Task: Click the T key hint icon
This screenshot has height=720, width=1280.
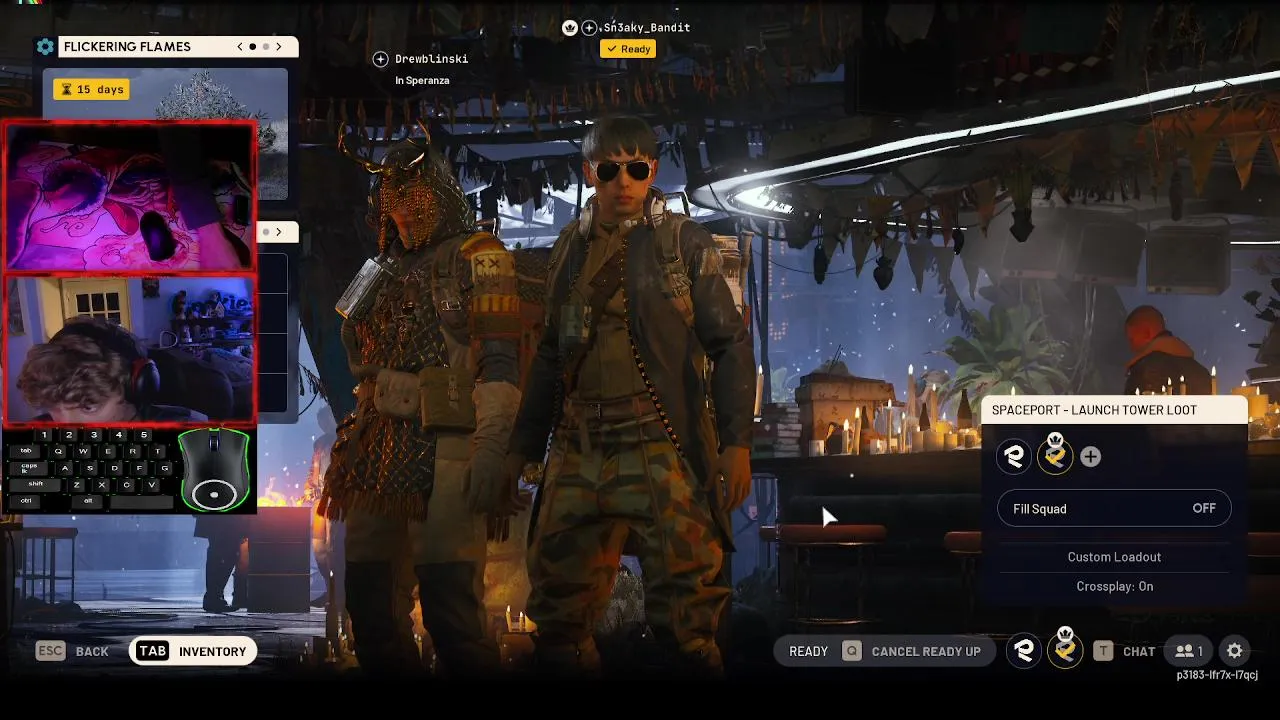Action: [1103, 651]
